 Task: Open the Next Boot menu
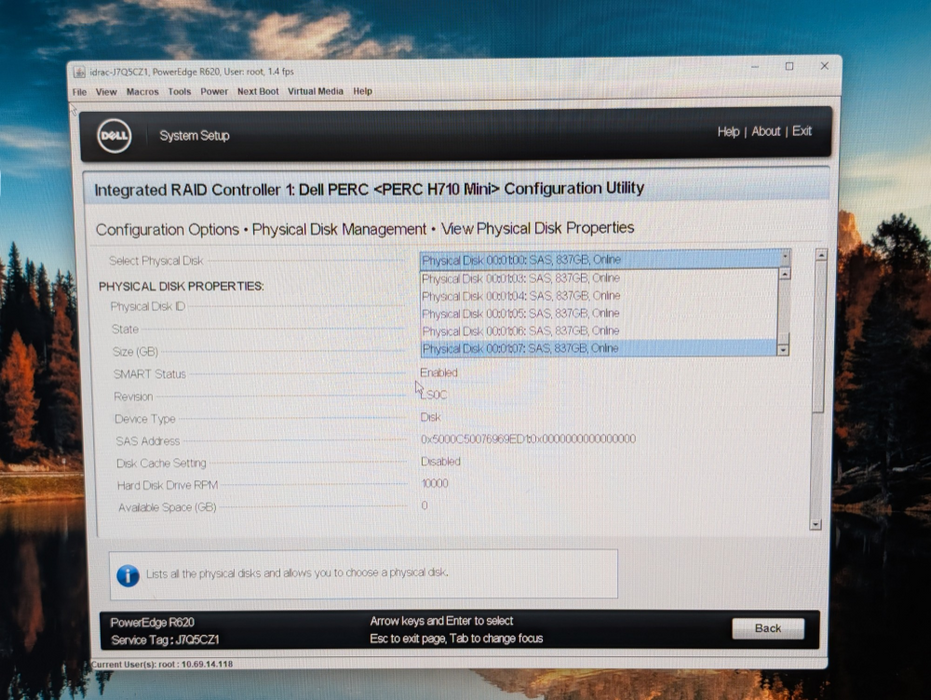(258, 91)
